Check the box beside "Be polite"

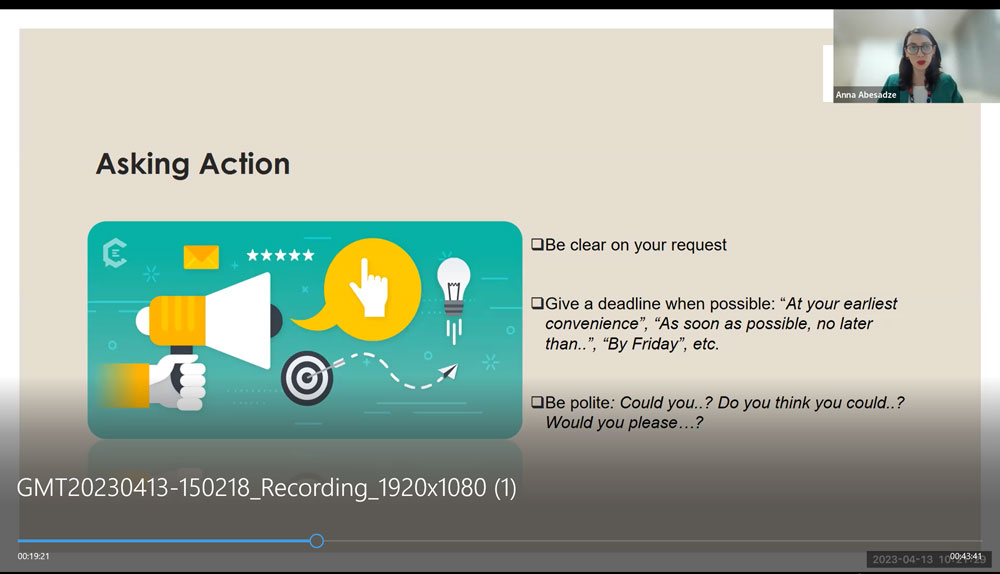(x=537, y=402)
